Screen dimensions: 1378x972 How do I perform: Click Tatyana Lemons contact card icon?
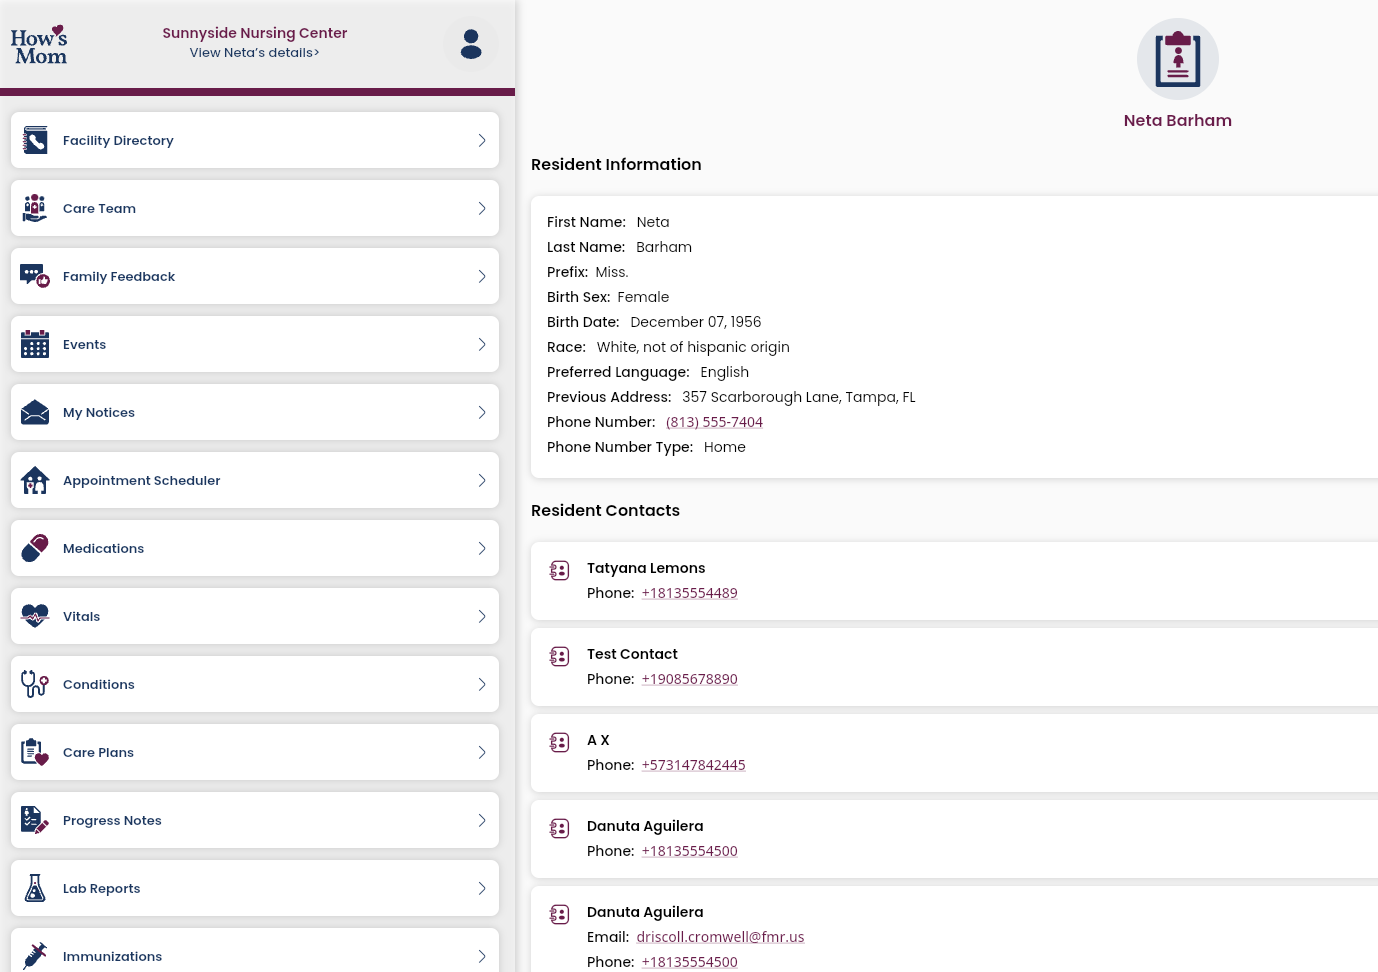(x=560, y=570)
